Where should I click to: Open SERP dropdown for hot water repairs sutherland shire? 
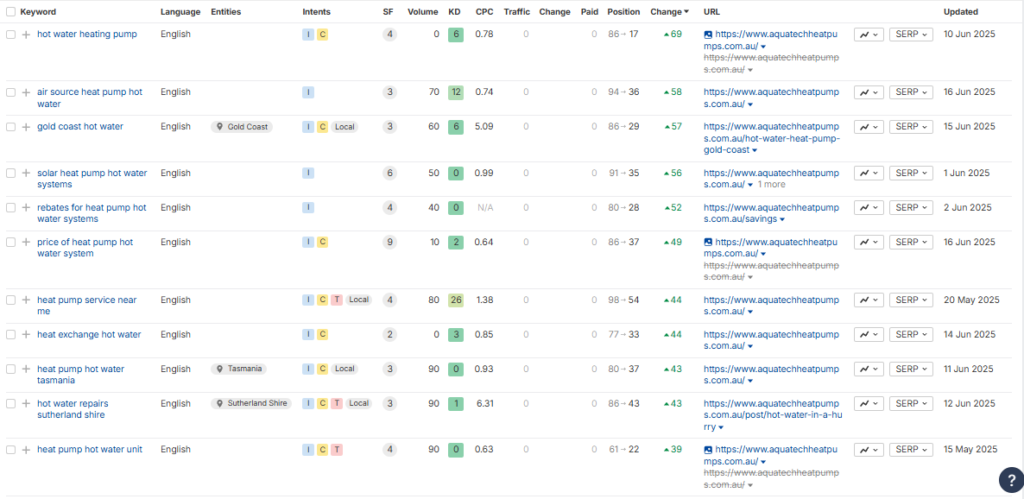pyautogui.click(x=911, y=404)
